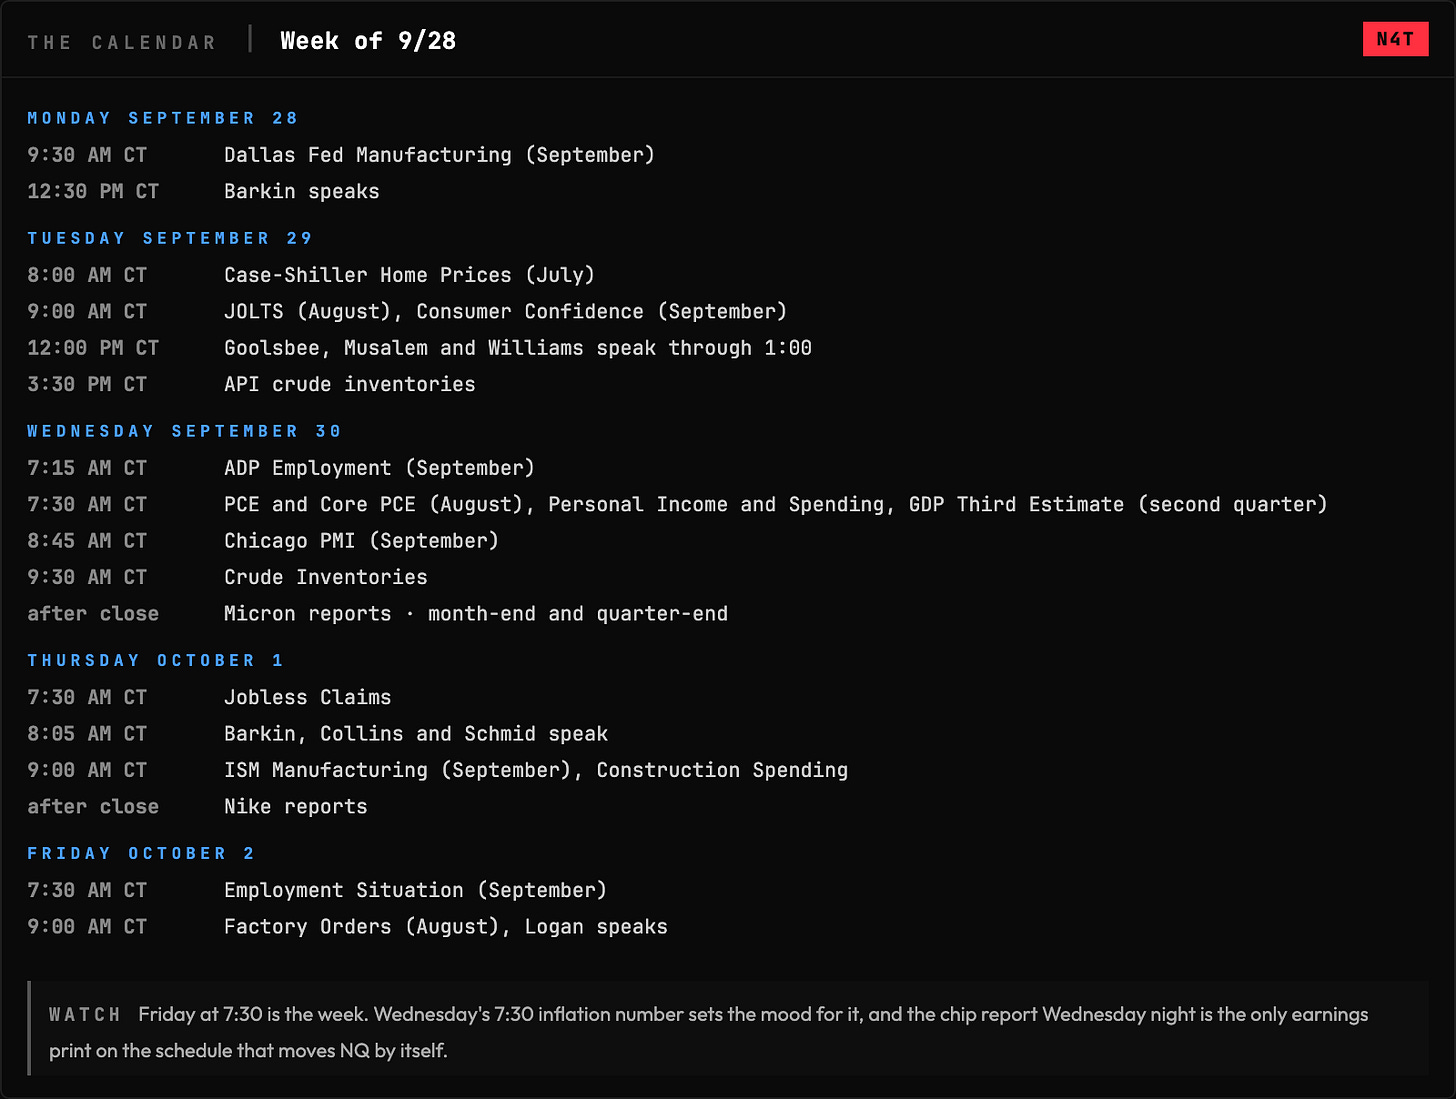Select the 'Week of 9/28' title
This screenshot has width=1456, height=1099.
click(x=368, y=41)
